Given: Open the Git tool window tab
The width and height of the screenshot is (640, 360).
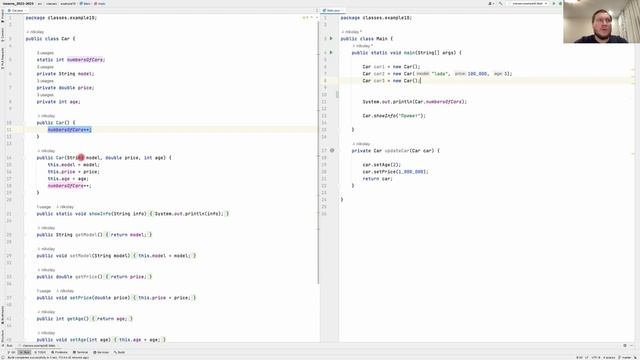Looking at the screenshot, I should (12, 352).
